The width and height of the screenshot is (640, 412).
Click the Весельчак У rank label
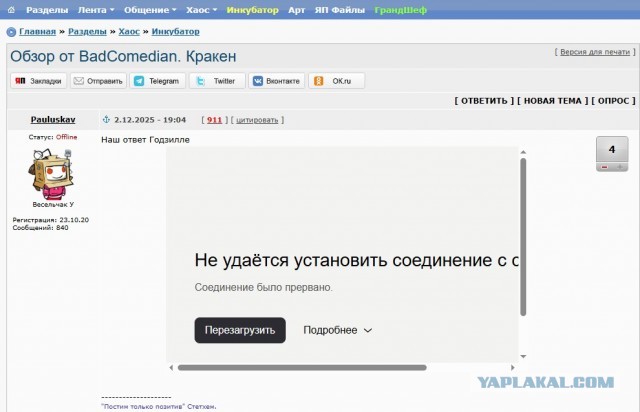(x=53, y=205)
